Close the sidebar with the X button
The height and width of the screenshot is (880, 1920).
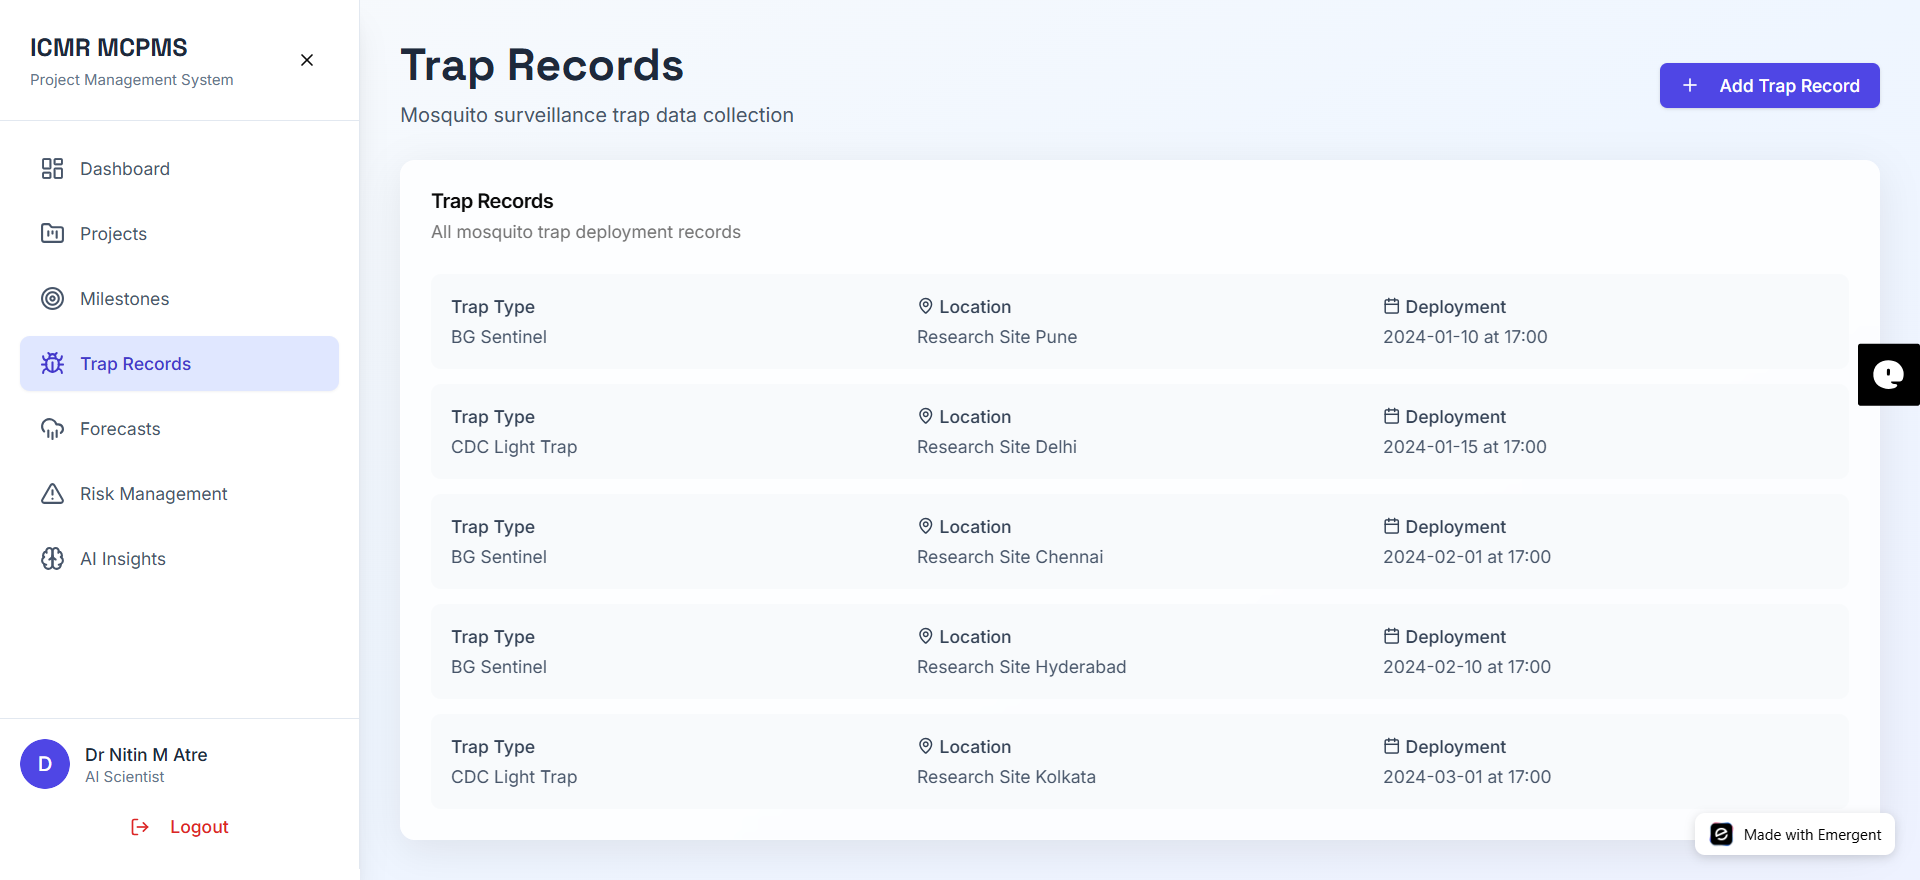[x=307, y=60]
